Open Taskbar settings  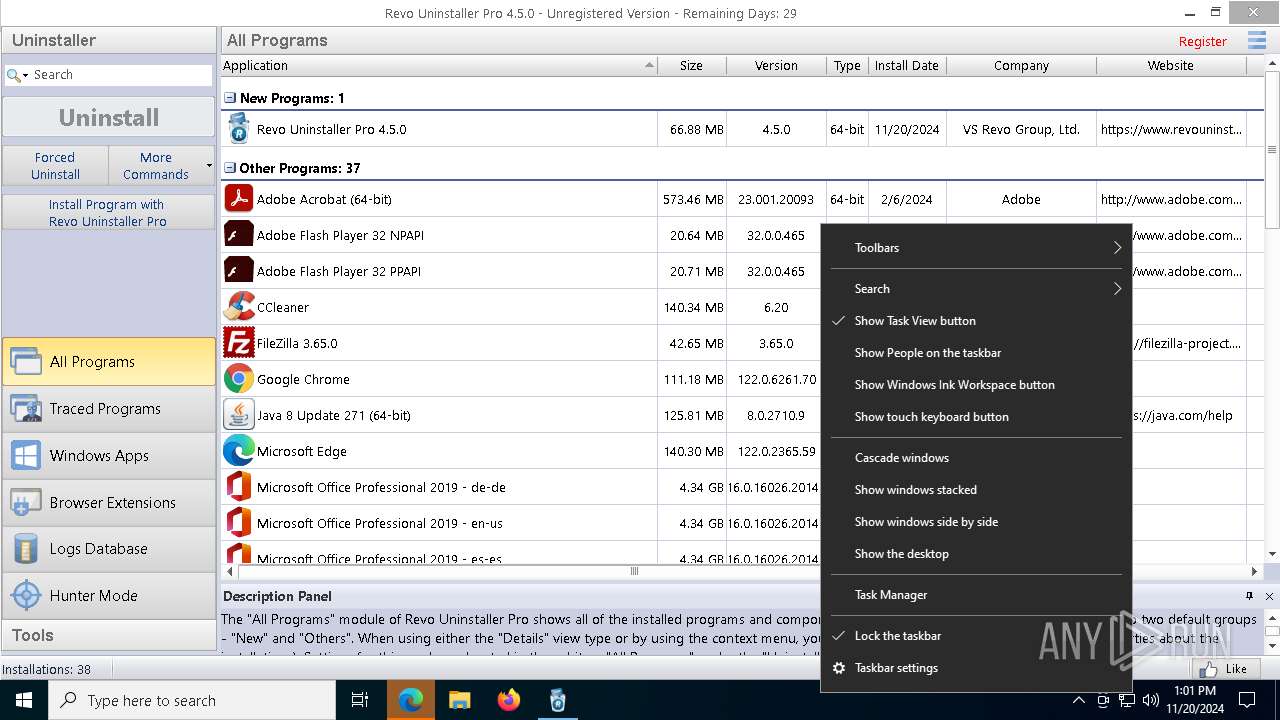coord(976,668)
